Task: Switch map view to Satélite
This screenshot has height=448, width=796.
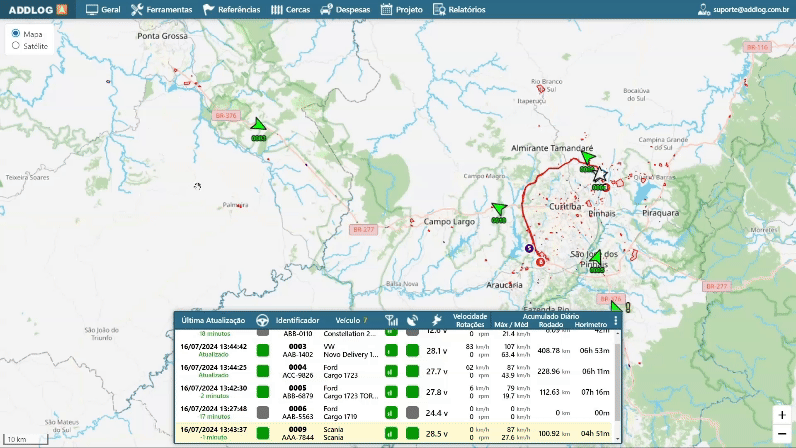Action: (16, 45)
